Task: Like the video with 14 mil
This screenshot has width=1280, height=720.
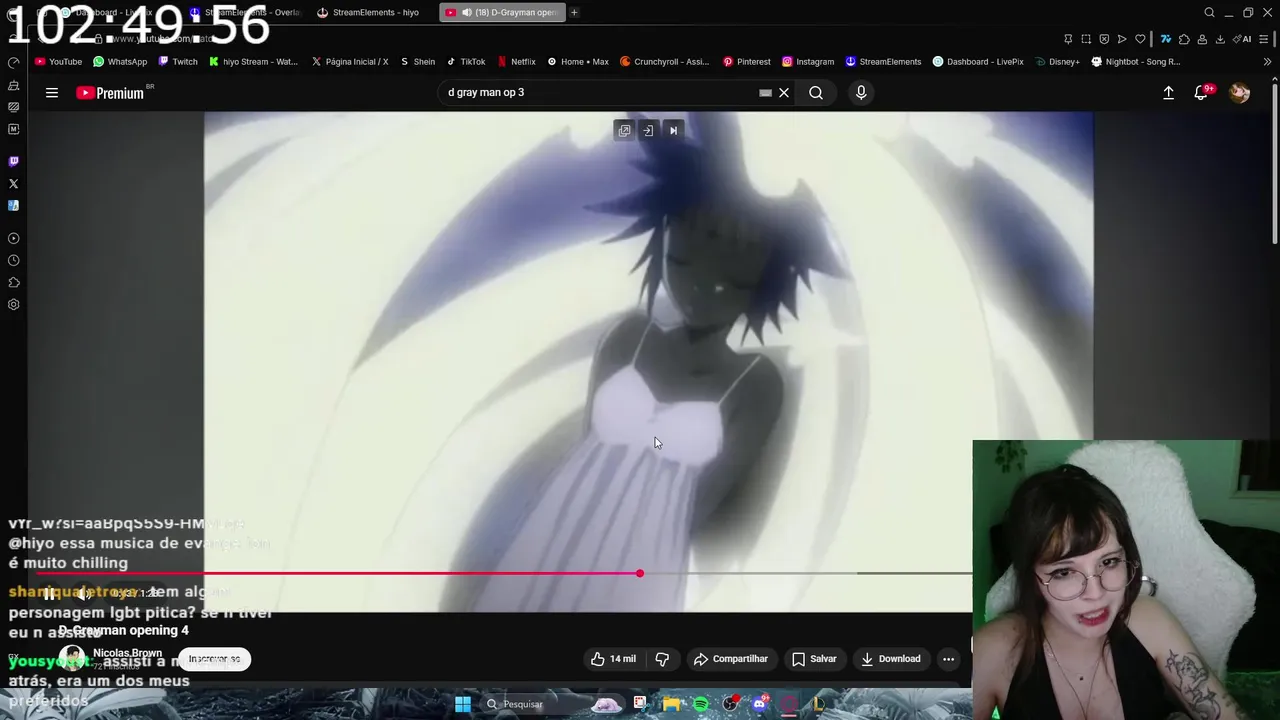Action: tap(613, 659)
